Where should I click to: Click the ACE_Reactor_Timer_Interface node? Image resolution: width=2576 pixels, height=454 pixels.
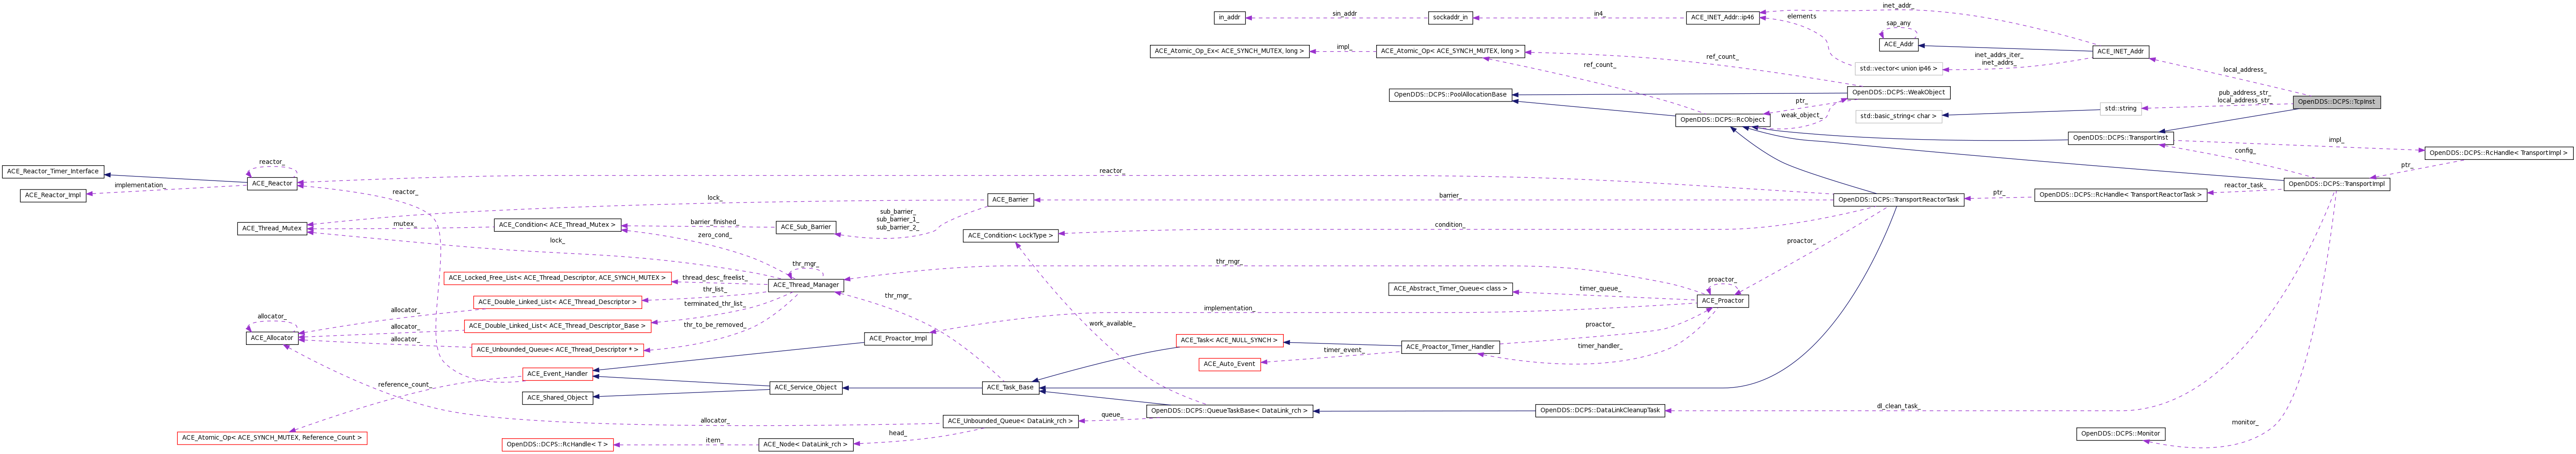(x=53, y=172)
